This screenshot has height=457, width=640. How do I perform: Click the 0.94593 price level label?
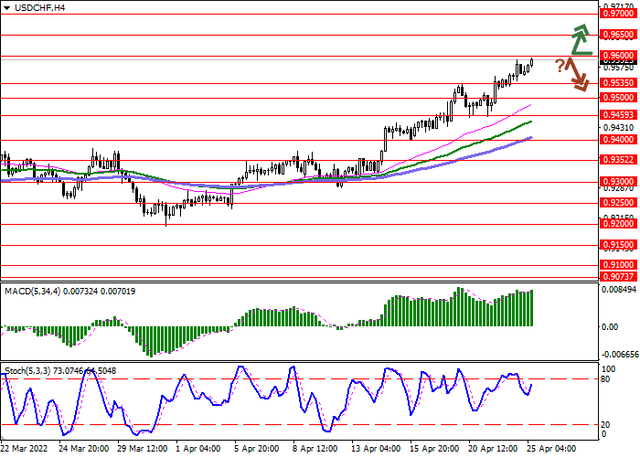click(x=618, y=115)
